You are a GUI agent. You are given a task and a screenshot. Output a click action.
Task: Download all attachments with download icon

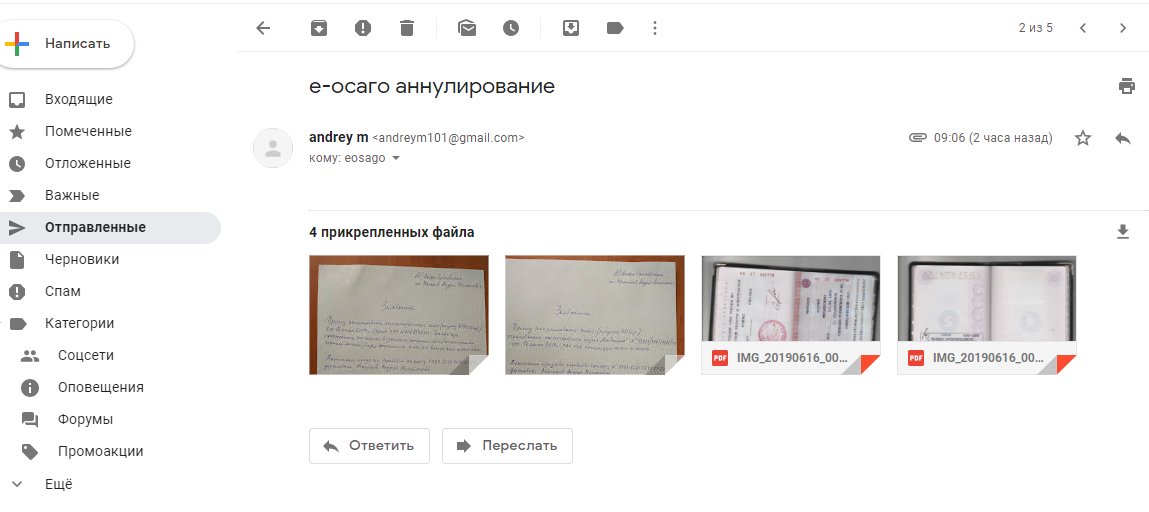(x=1122, y=232)
